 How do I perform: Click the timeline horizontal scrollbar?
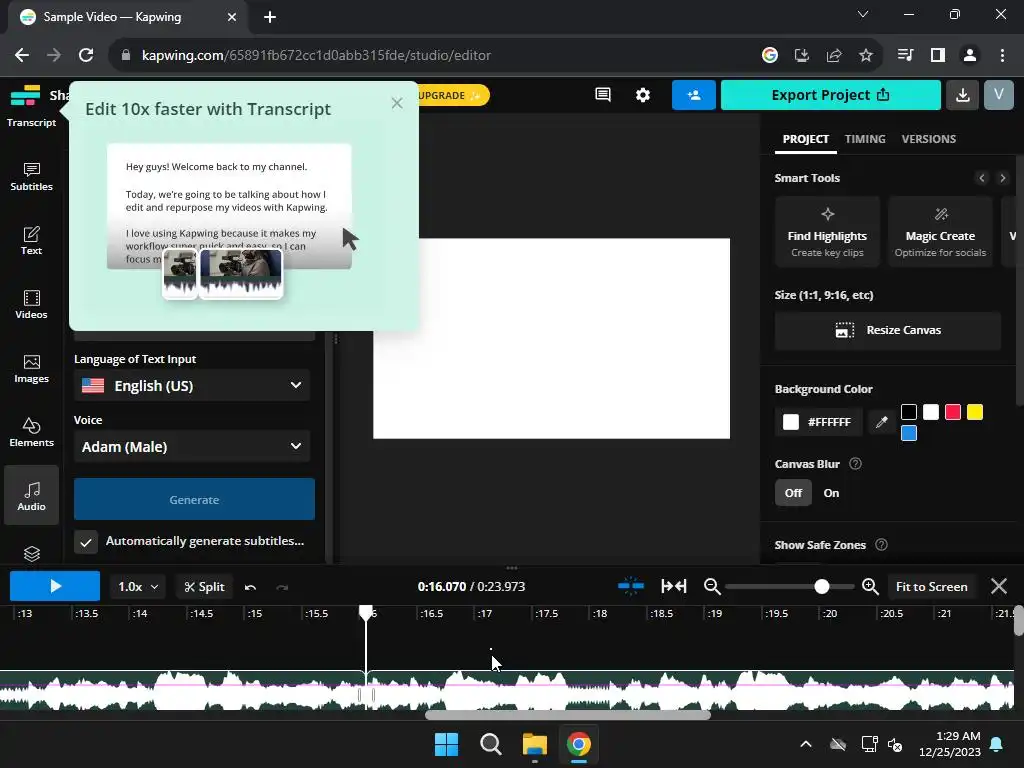568,715
